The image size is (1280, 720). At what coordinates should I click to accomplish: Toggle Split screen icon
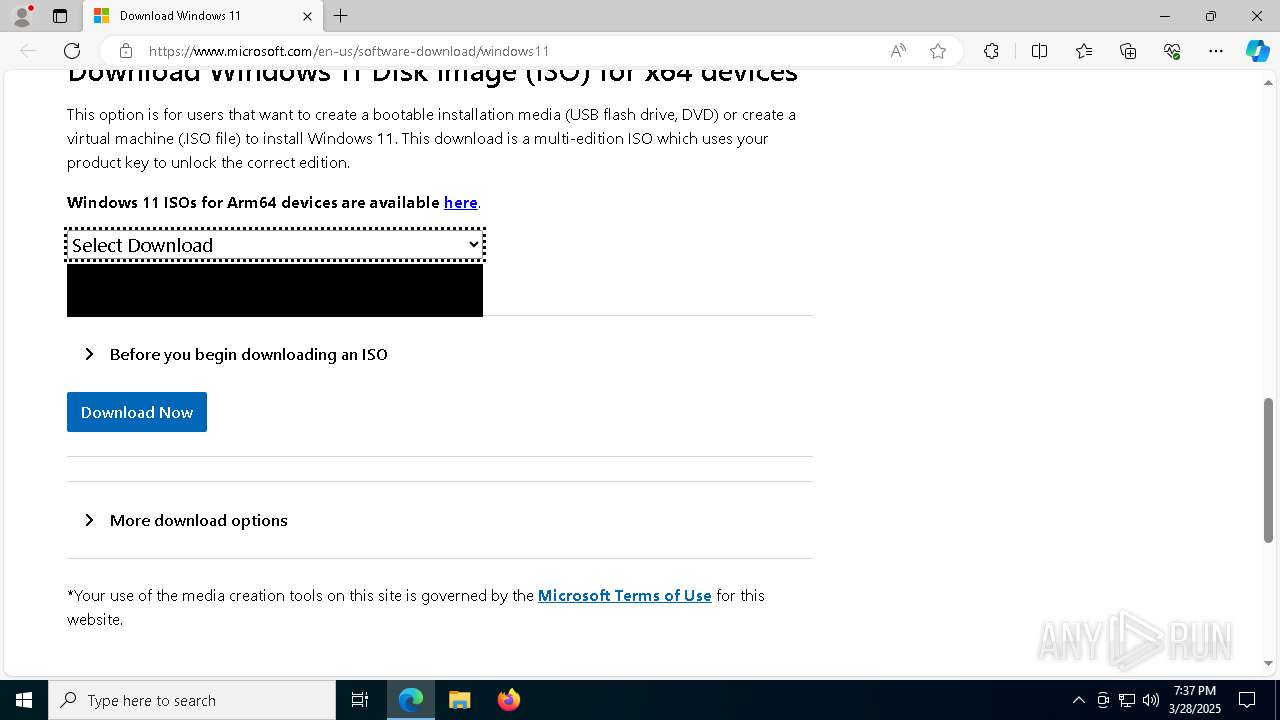1039,51
